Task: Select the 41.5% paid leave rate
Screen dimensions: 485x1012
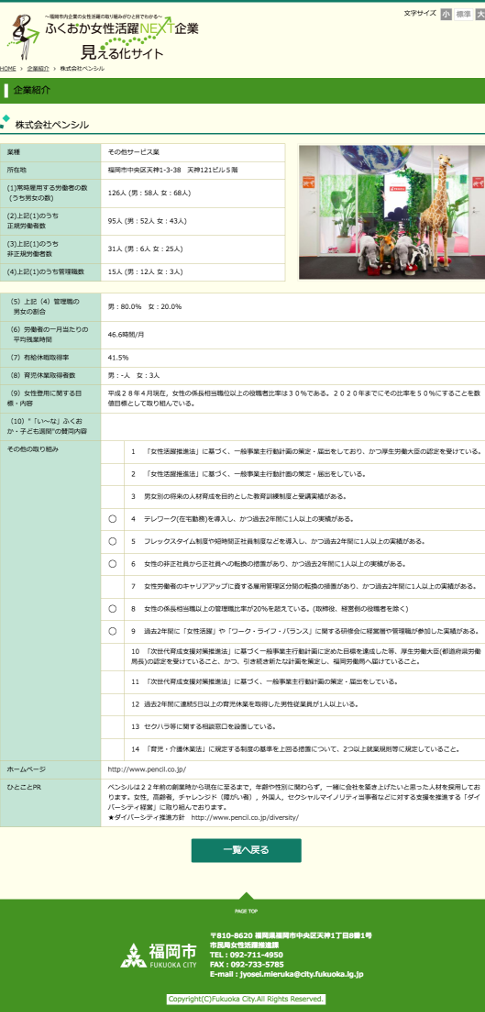Action: pos(118,357)
